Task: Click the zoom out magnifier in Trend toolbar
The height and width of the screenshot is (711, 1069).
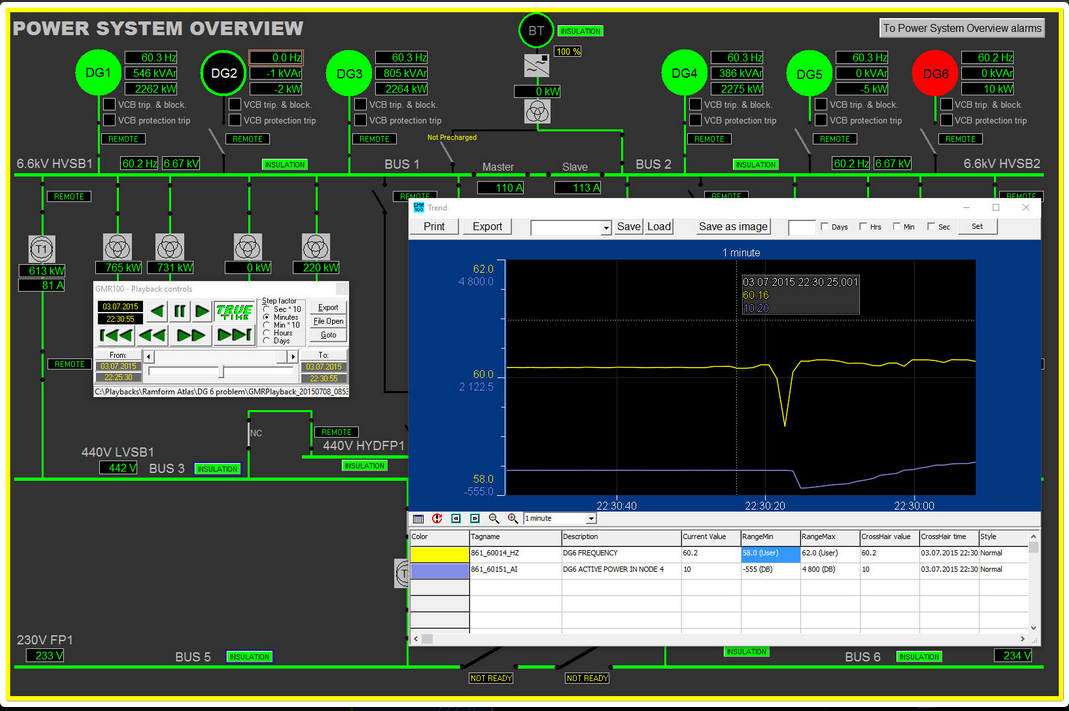Action: click(494, 518)
